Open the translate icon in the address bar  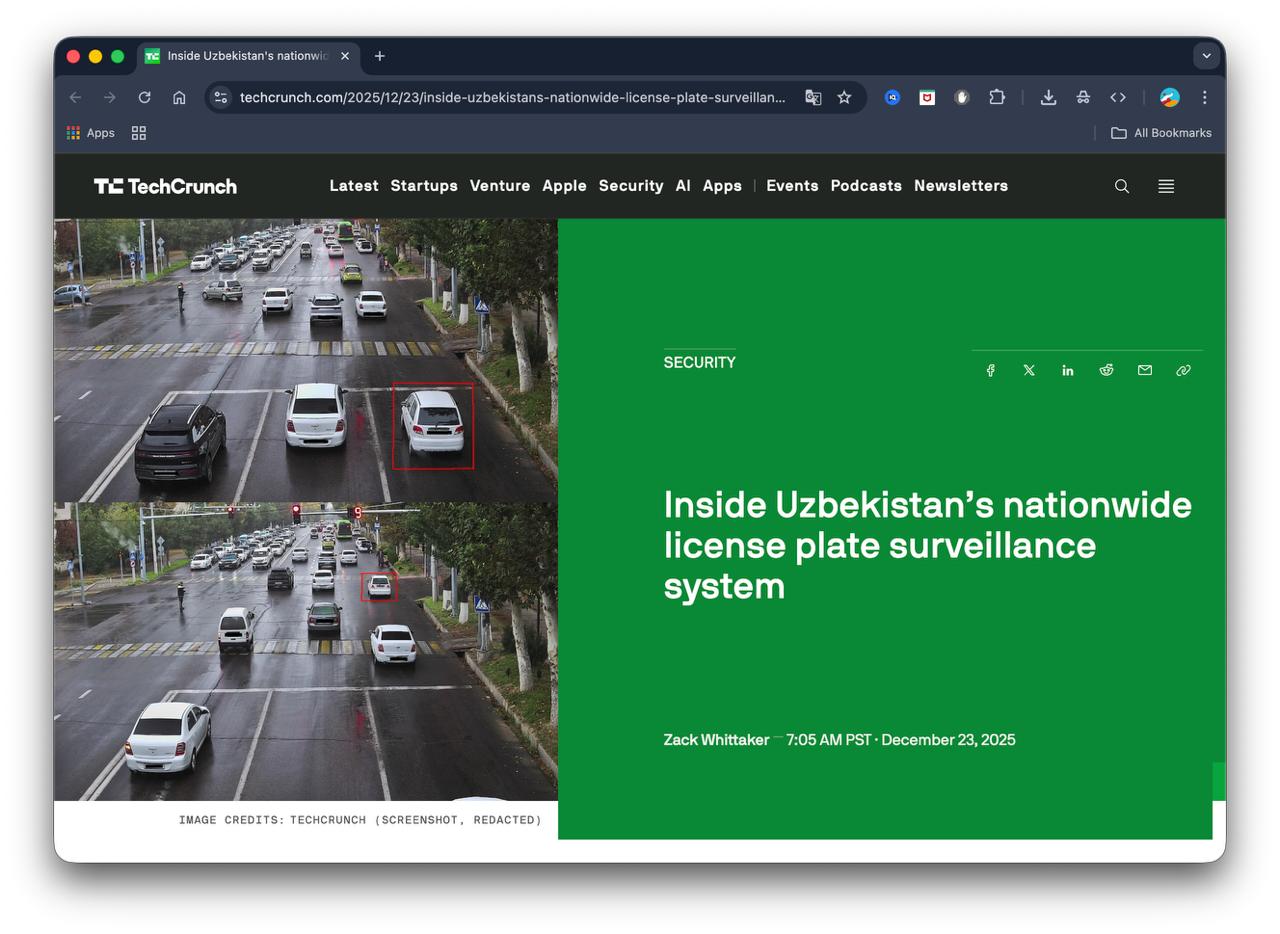(813, 97)
